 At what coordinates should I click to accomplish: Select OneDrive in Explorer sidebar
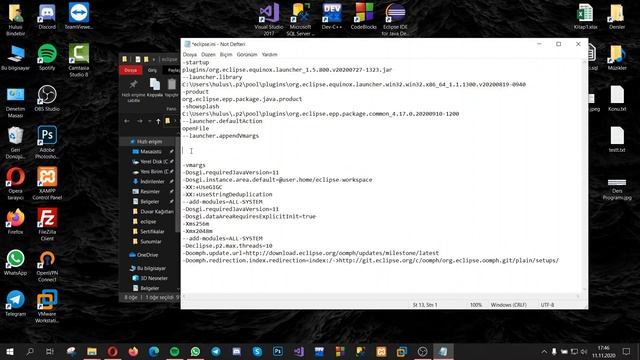147,255
